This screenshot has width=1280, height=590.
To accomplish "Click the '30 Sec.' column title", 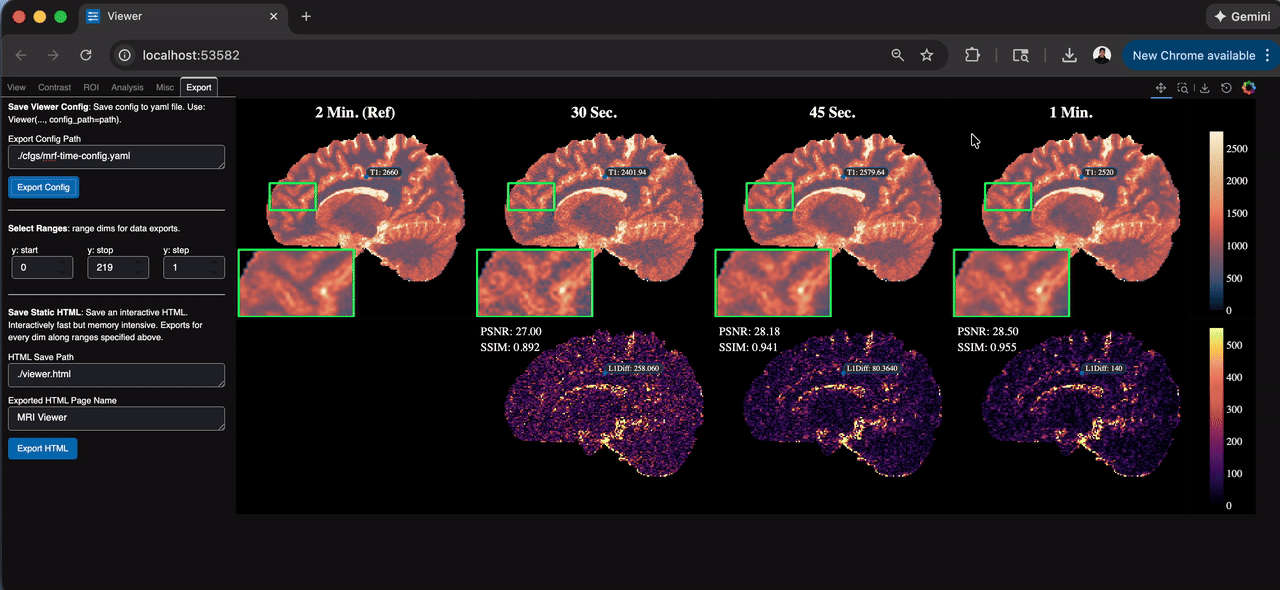I will [x=594, y=113].
